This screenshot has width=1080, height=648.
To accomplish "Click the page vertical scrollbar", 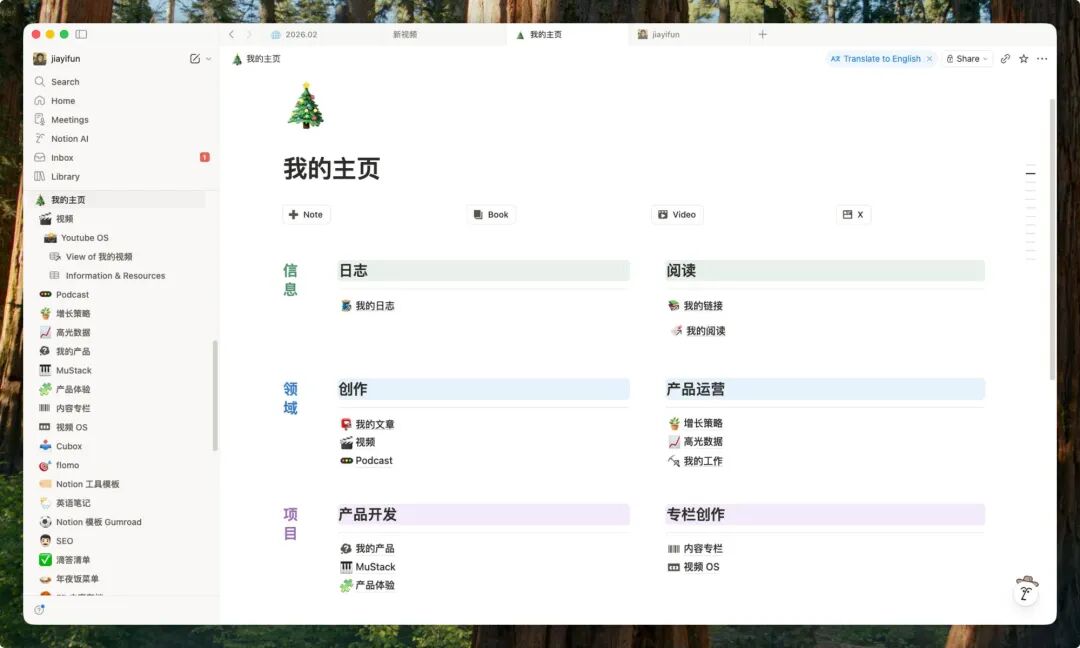I will (x=1052, y=239).
